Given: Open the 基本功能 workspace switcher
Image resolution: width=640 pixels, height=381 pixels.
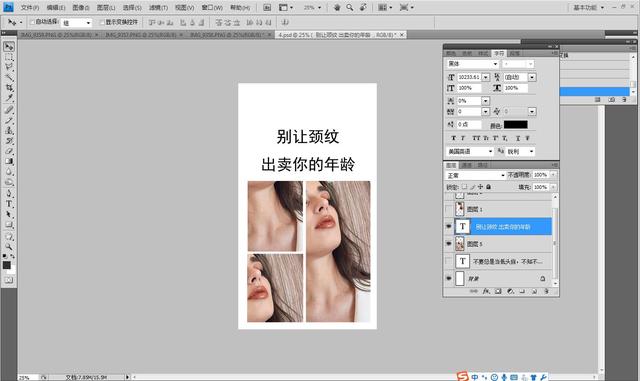Looking at the screenshot, I should 589,7.
